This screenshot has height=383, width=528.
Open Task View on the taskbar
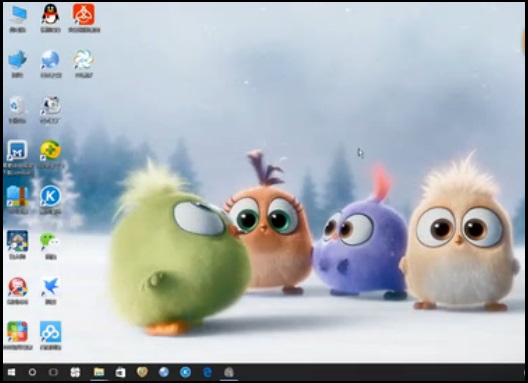click(53, 372)
